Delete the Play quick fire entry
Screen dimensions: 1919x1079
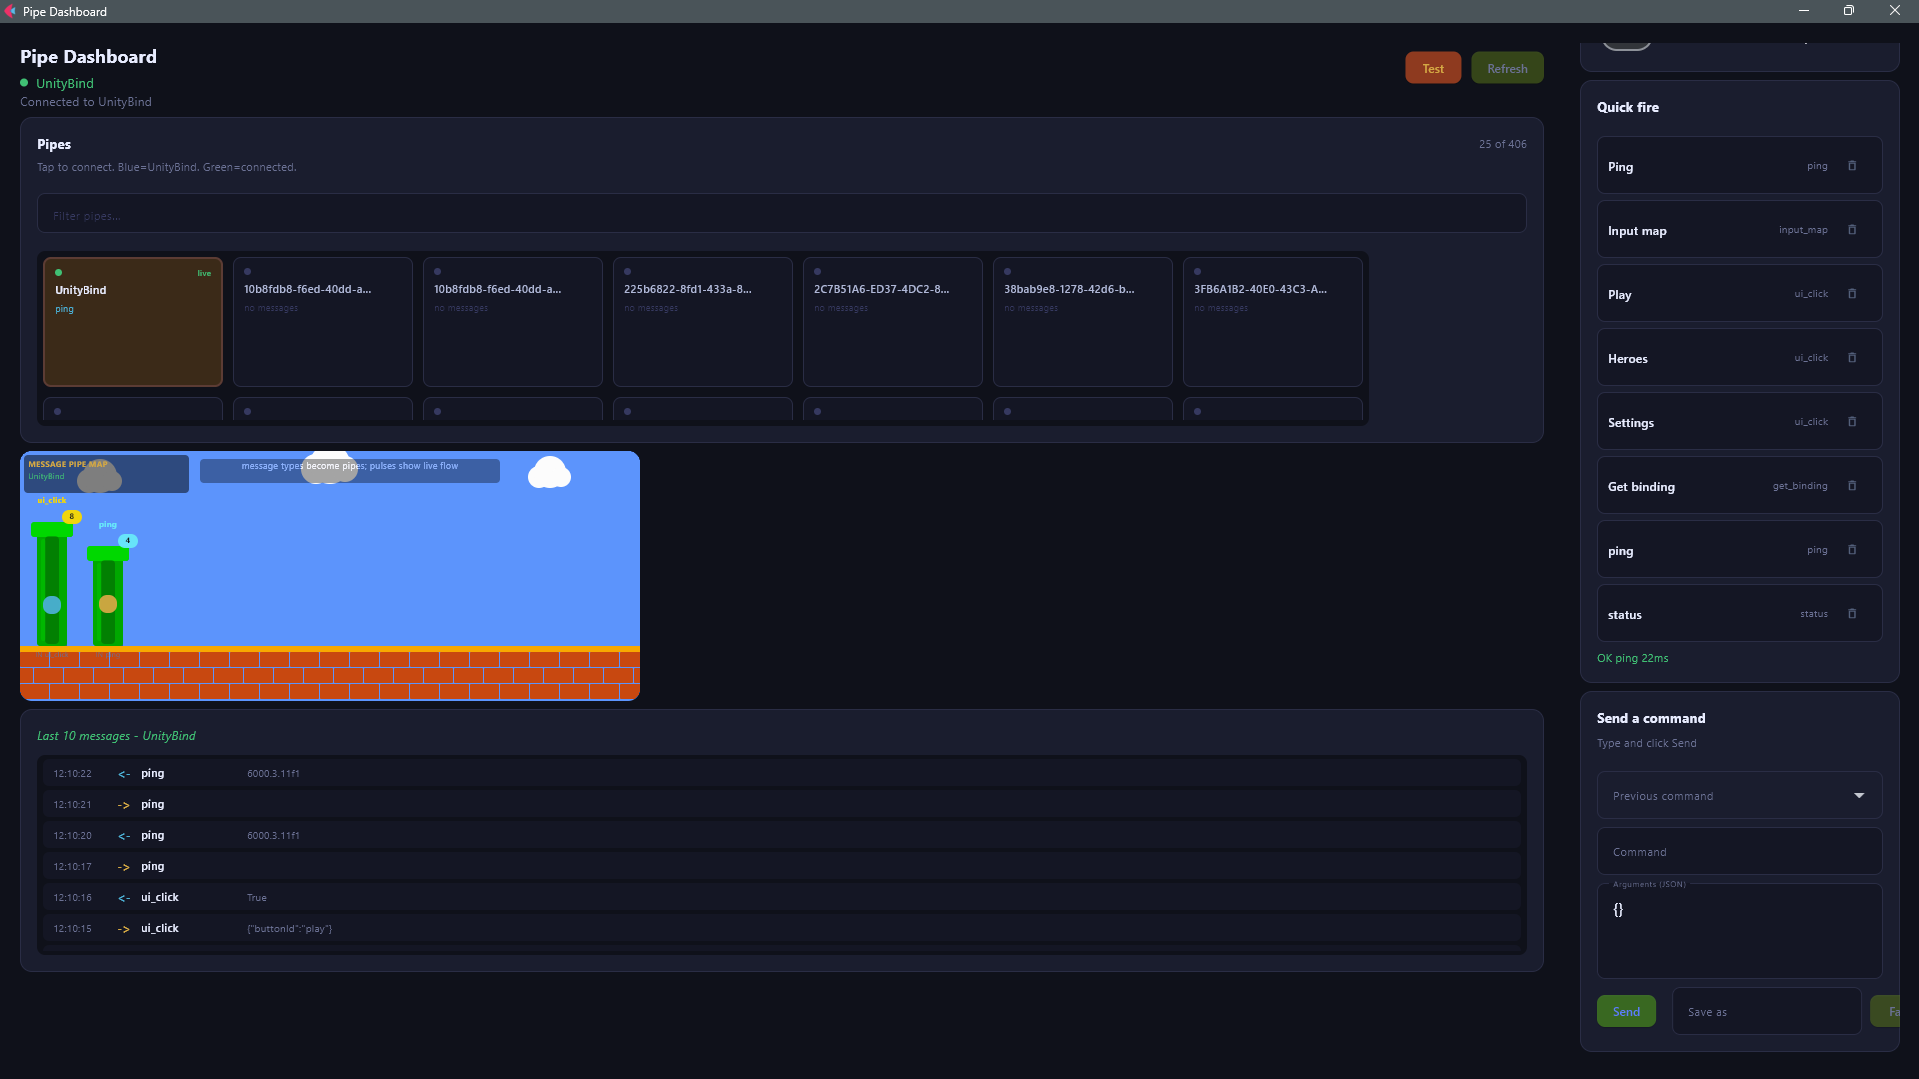[x=1851, y=294]
